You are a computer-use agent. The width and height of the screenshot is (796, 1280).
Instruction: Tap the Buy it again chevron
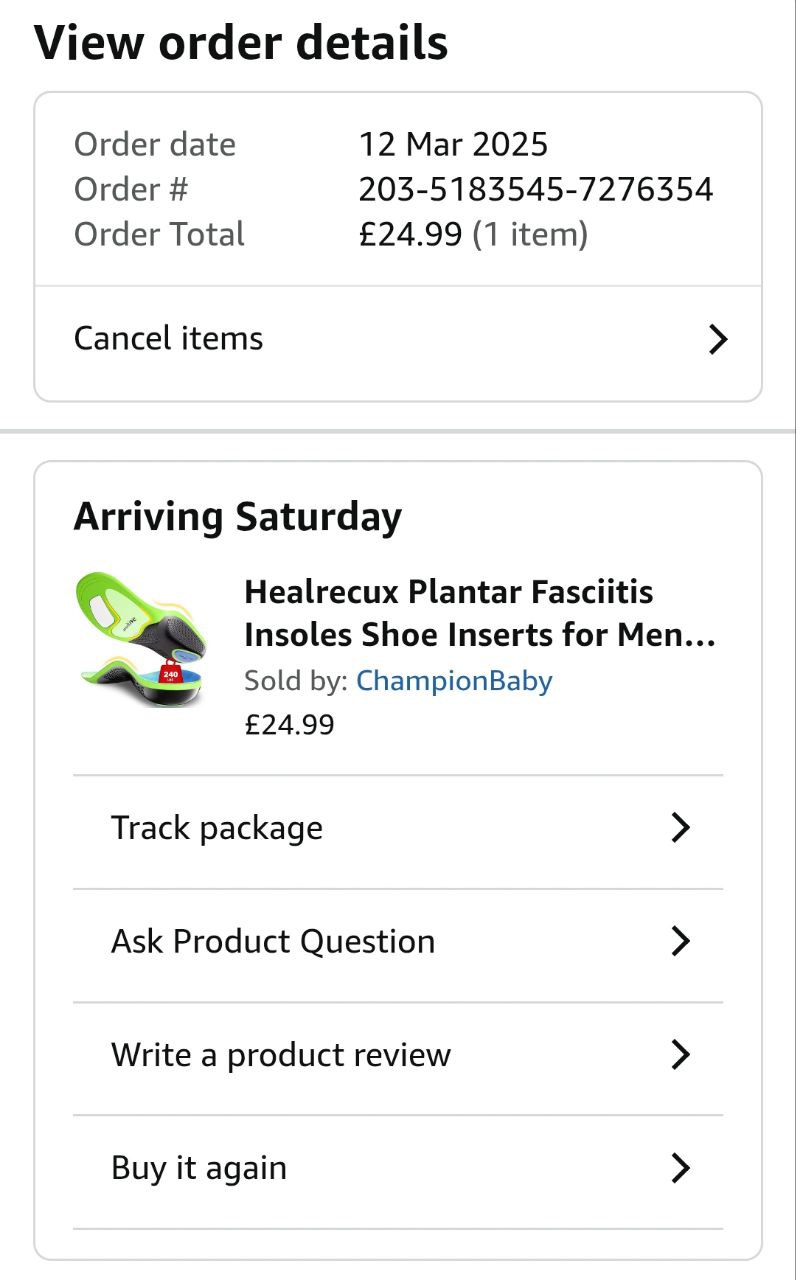coord(680,1167)
